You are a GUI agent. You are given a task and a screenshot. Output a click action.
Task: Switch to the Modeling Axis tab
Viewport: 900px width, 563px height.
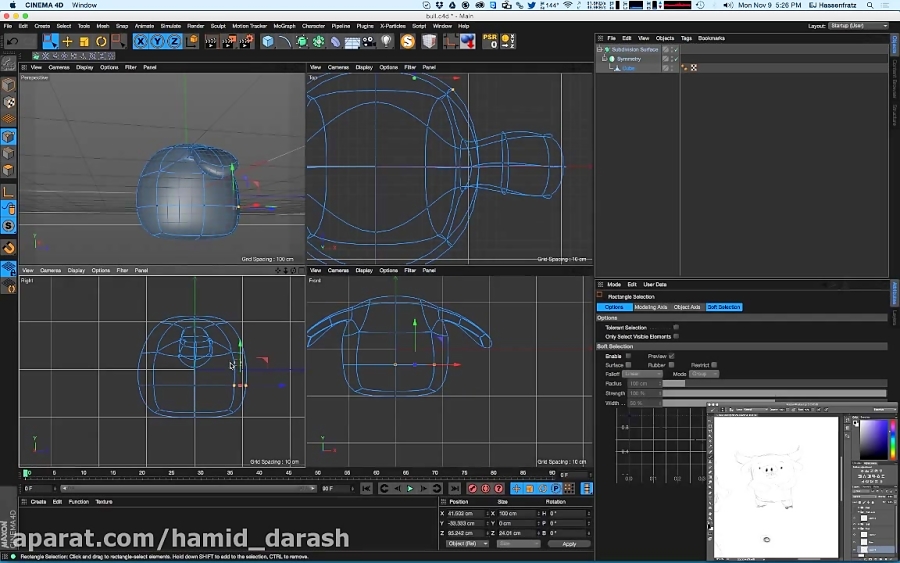[x=651, y=307]
